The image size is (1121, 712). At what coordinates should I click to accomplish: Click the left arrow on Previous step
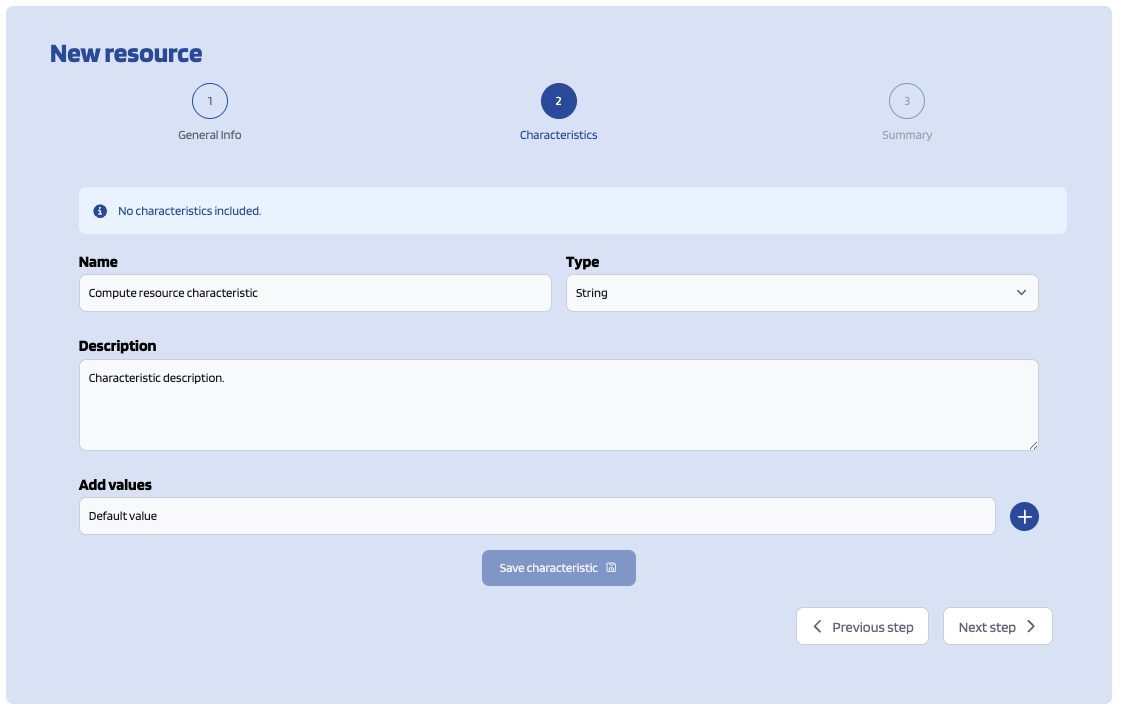pyautogui.click(x=817, y=627)
